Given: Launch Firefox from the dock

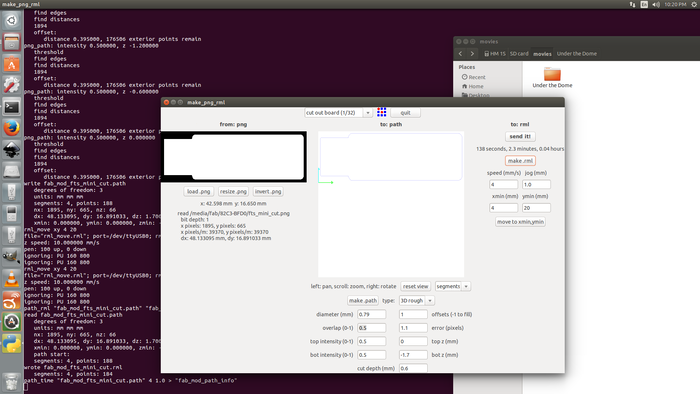Looking at the screenshot, I should click(12, 129).
